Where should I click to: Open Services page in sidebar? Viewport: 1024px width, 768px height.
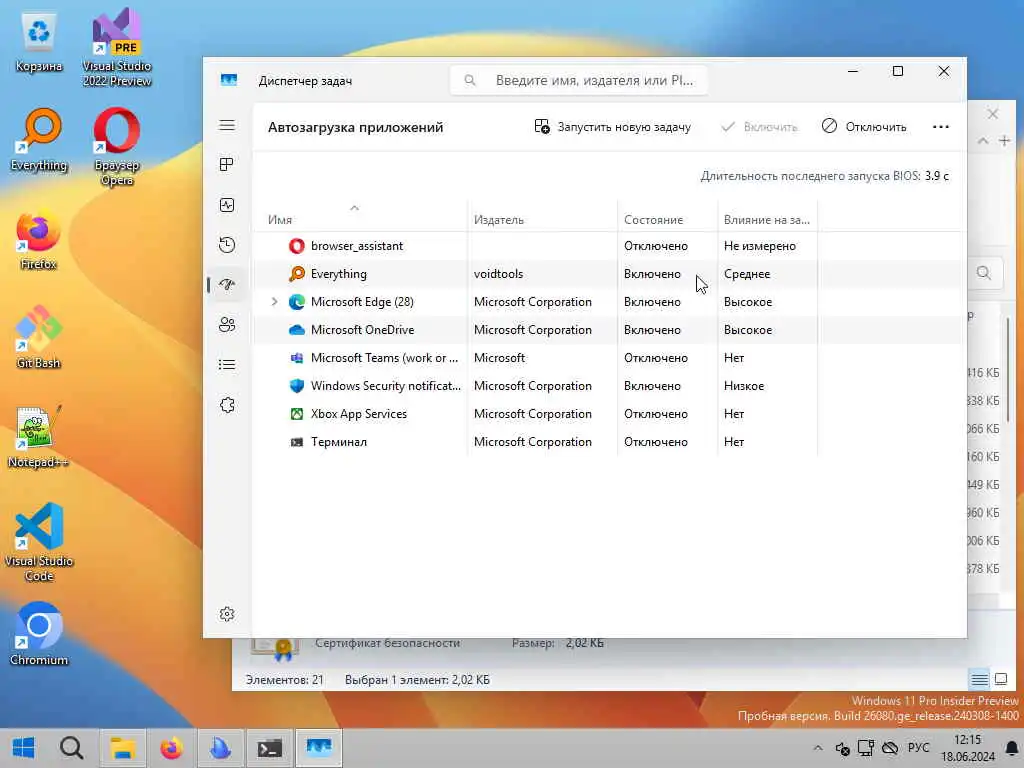click(x=227, y=405)
